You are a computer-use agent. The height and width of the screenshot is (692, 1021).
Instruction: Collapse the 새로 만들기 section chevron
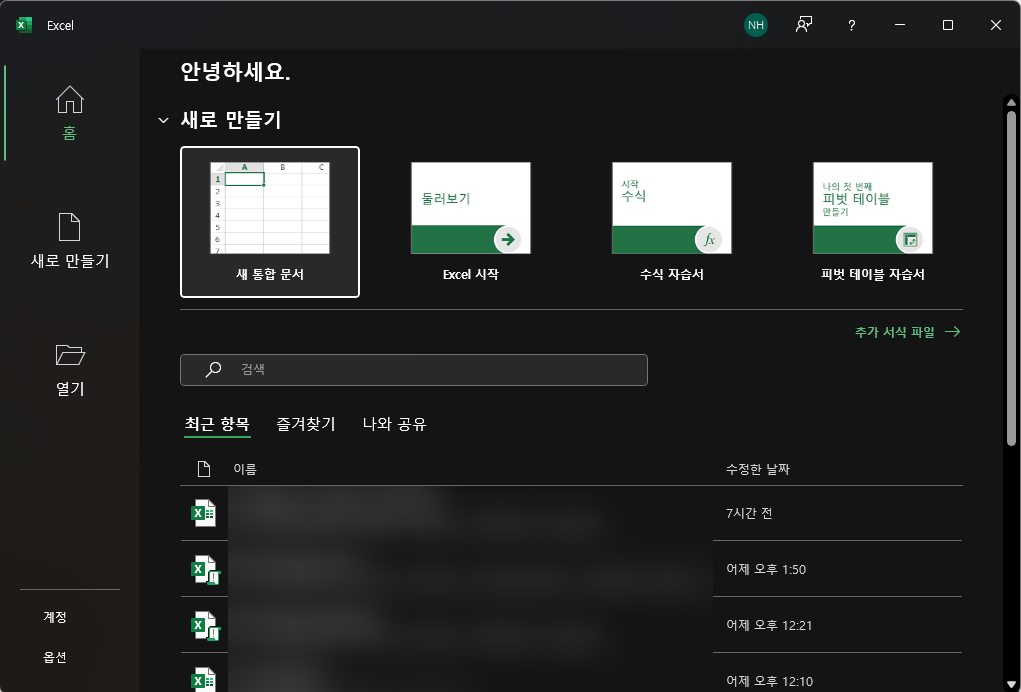(x=163, y=119)
